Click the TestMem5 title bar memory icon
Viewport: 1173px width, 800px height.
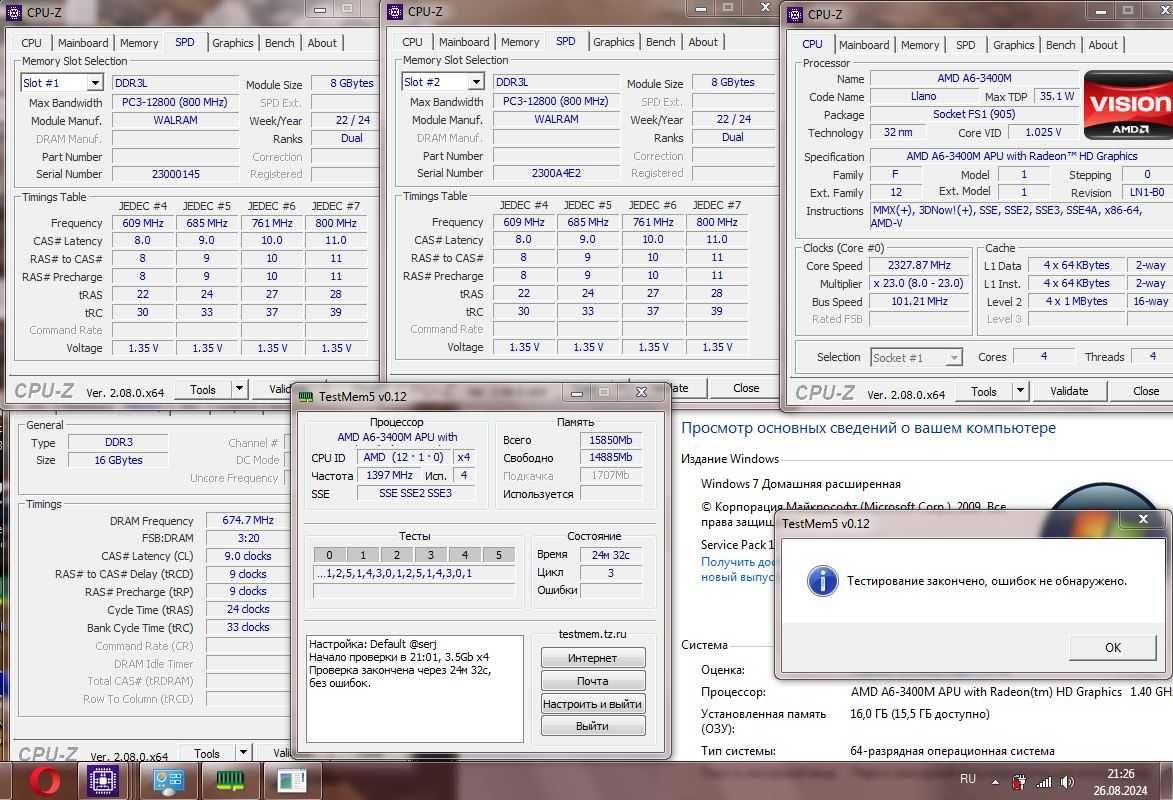click(305, 397)
